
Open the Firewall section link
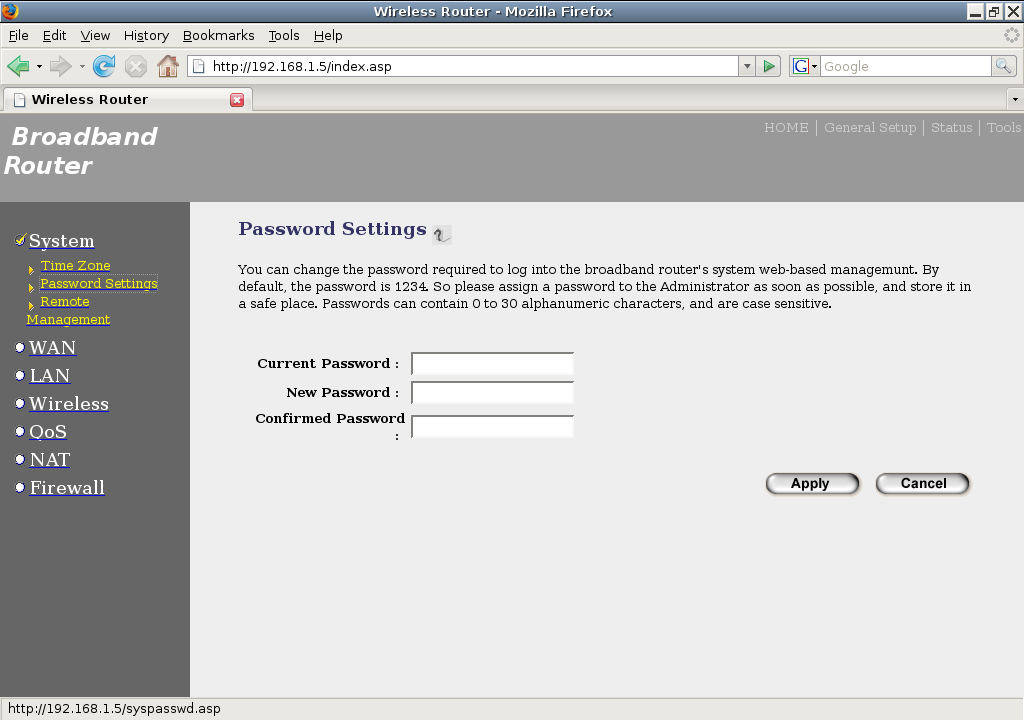(x=67, y=488)
